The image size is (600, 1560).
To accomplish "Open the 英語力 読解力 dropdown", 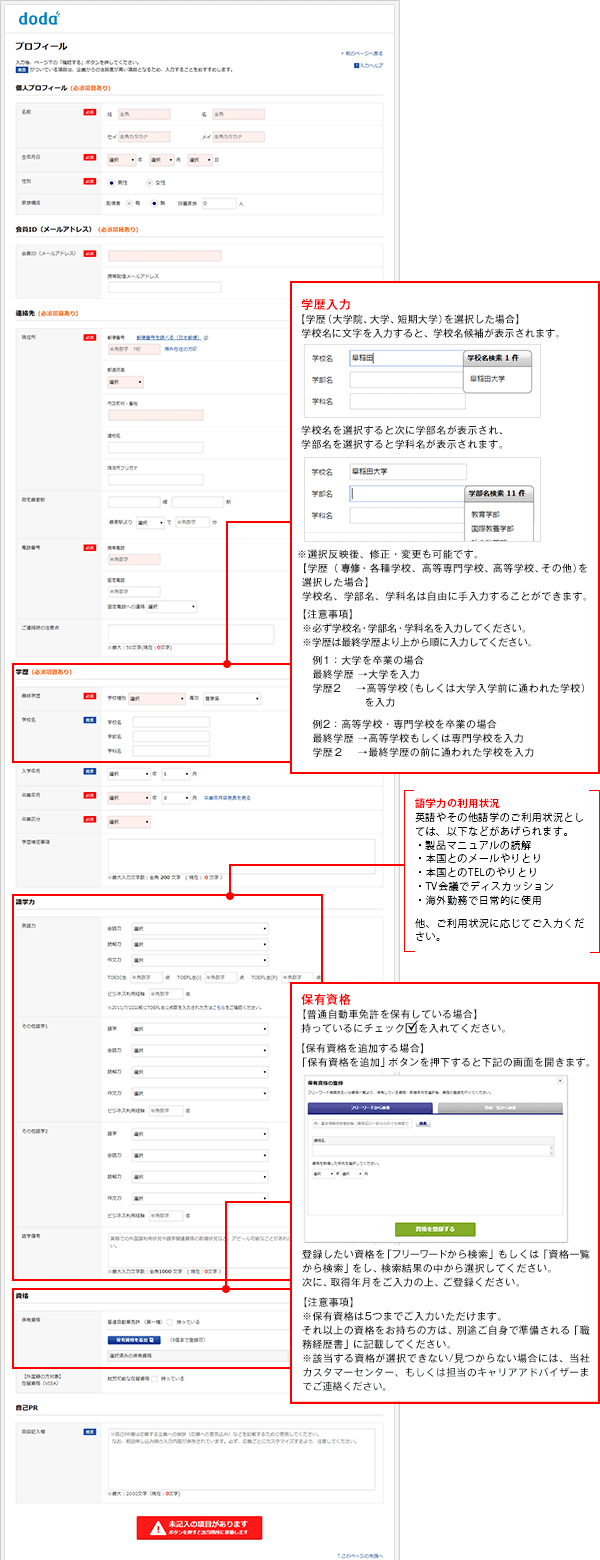I will tap(200, 944).
